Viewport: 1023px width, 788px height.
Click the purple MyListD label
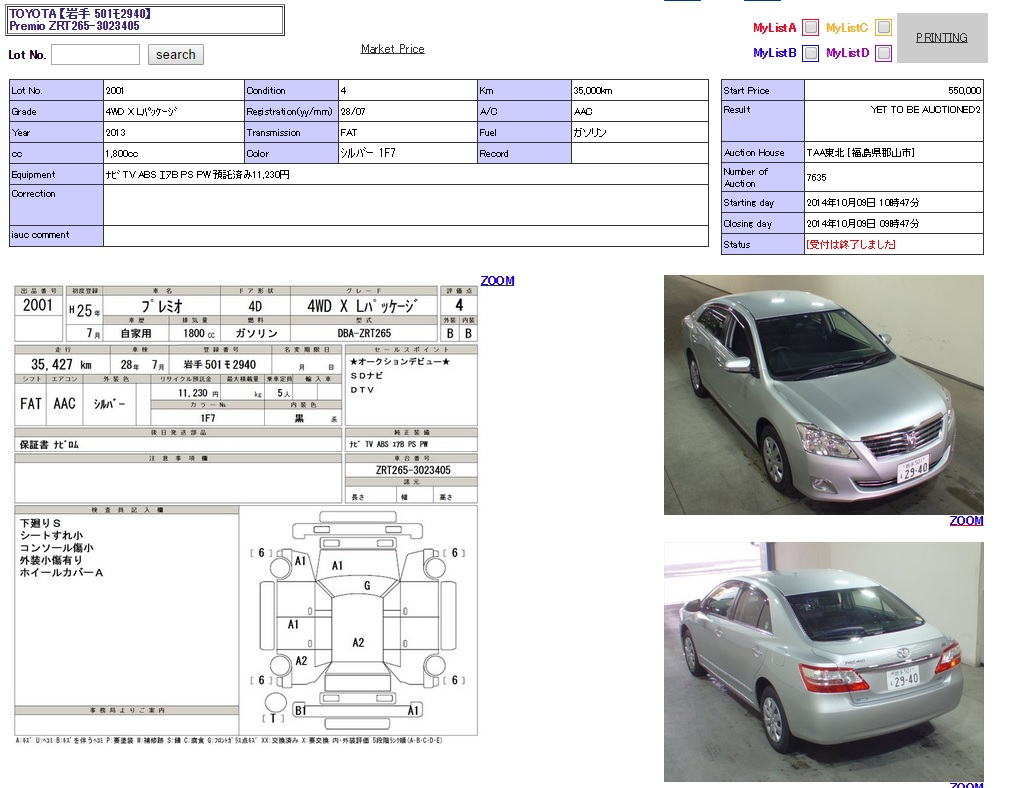pos(847,53)
